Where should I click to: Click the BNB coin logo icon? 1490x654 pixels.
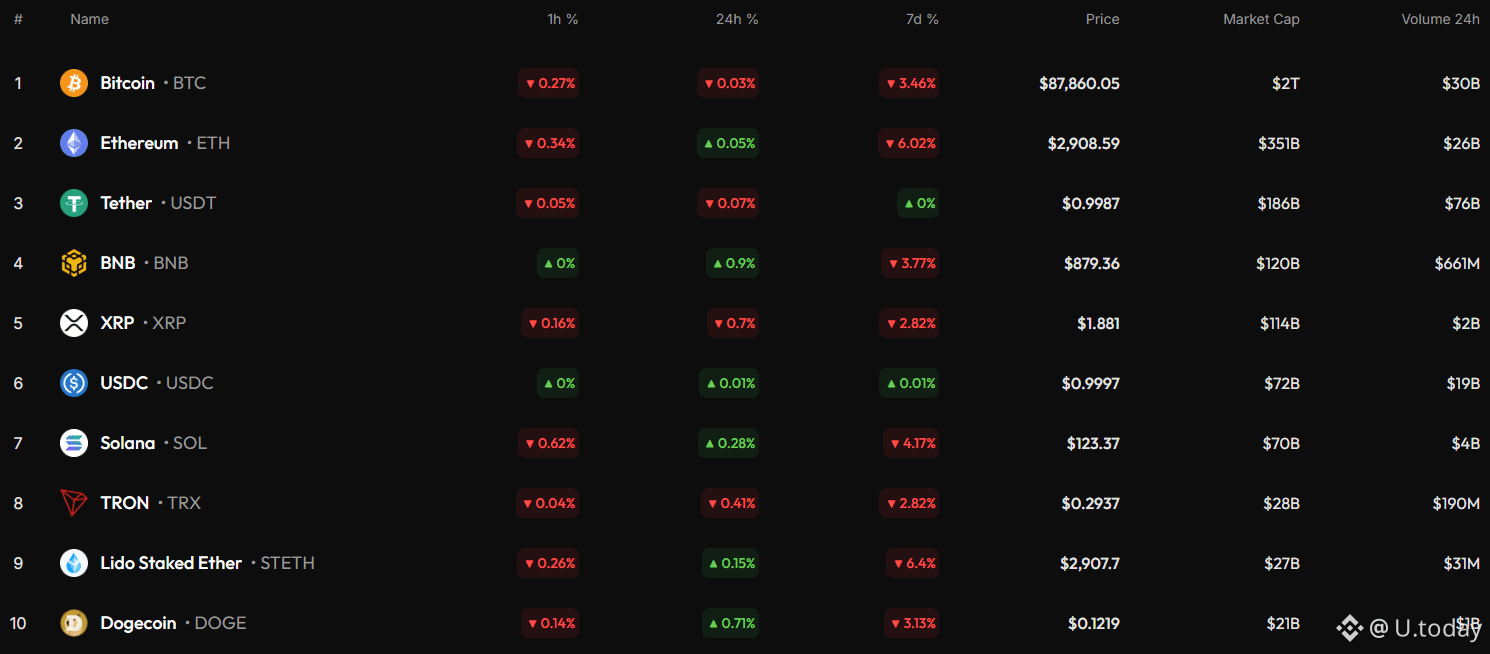(x=74, y=263)
